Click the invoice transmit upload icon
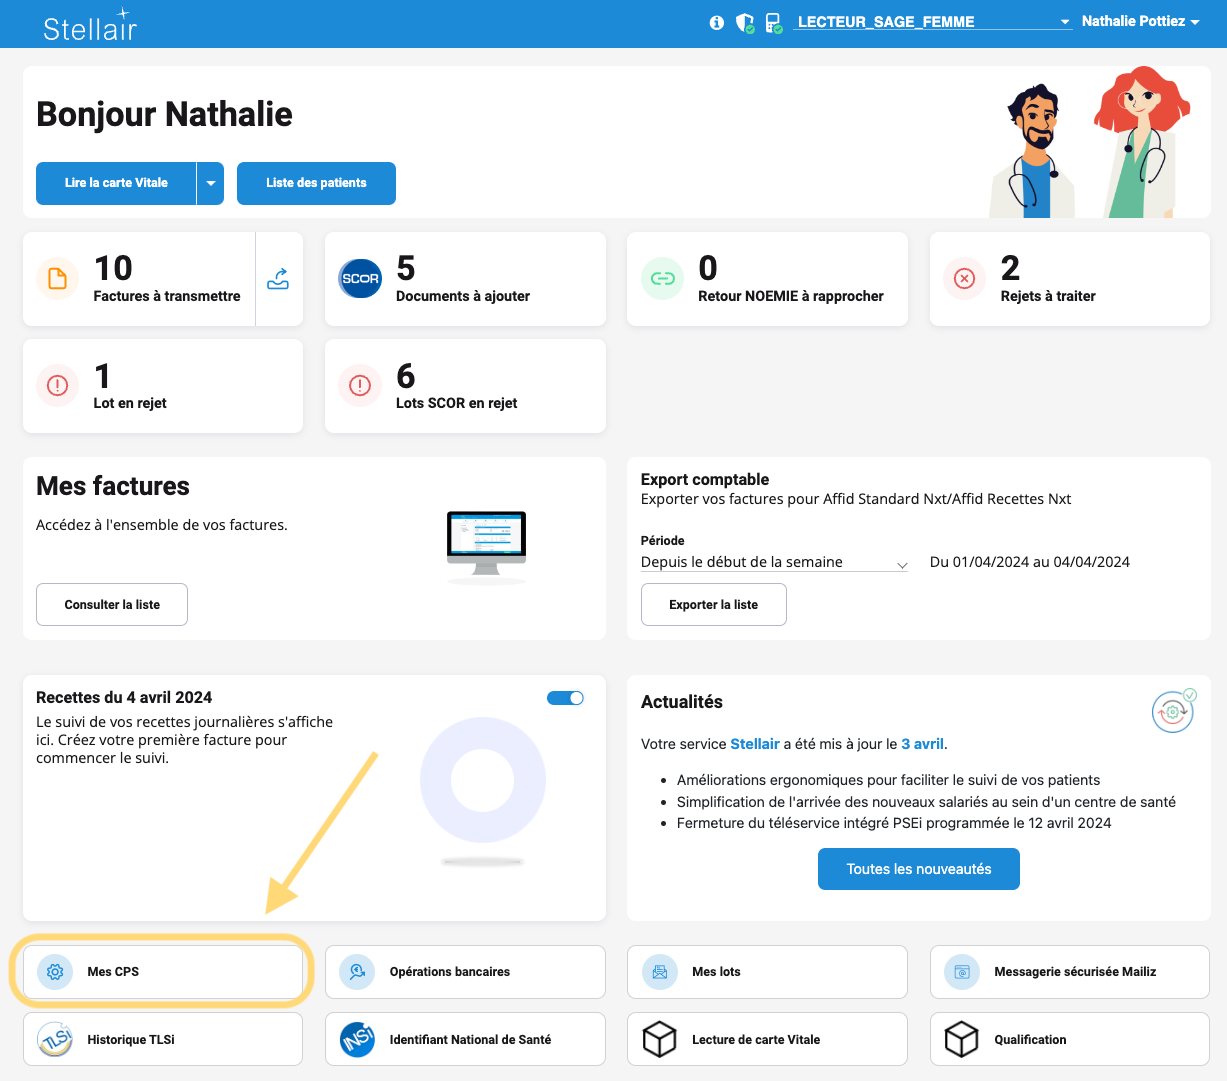The width and height of the screenshot is (1227, 1081). [278, 279]
